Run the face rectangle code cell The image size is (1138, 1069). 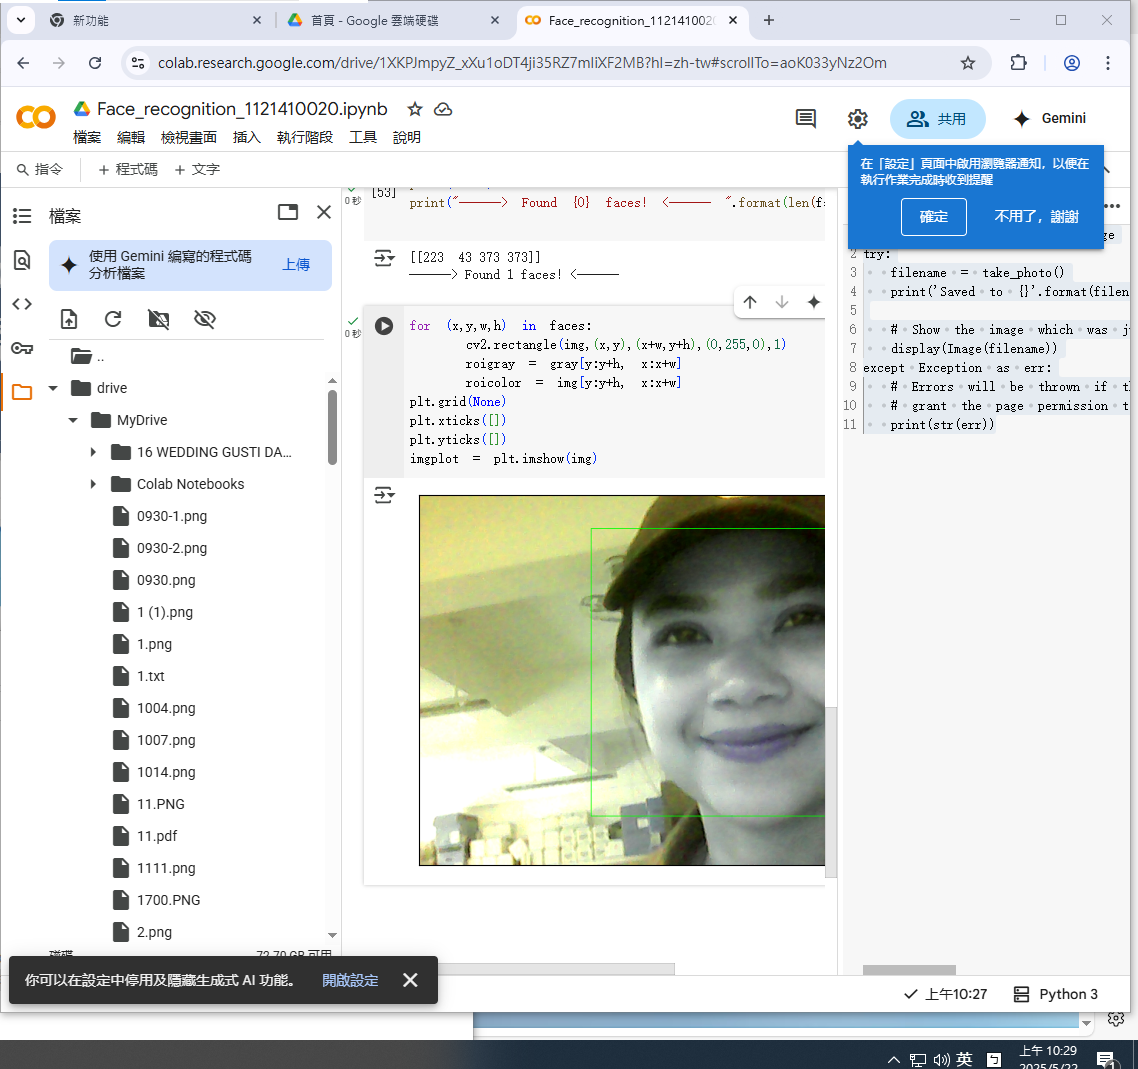(x=384, y=326)
